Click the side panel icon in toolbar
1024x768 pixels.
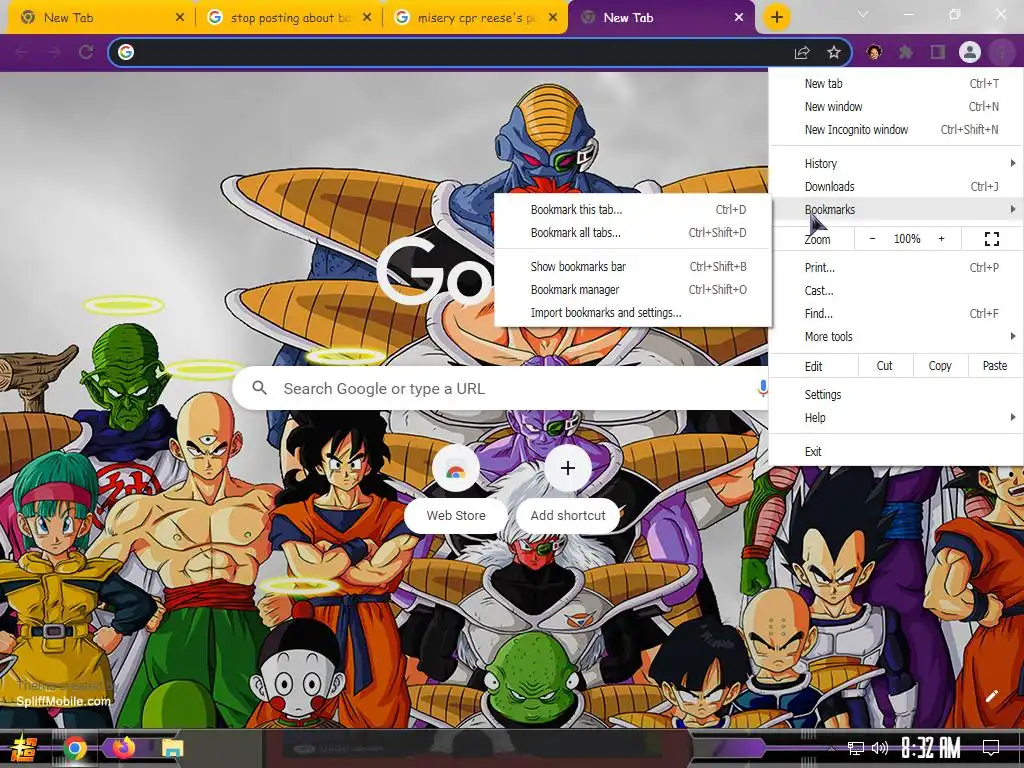(x=938, y=52)
